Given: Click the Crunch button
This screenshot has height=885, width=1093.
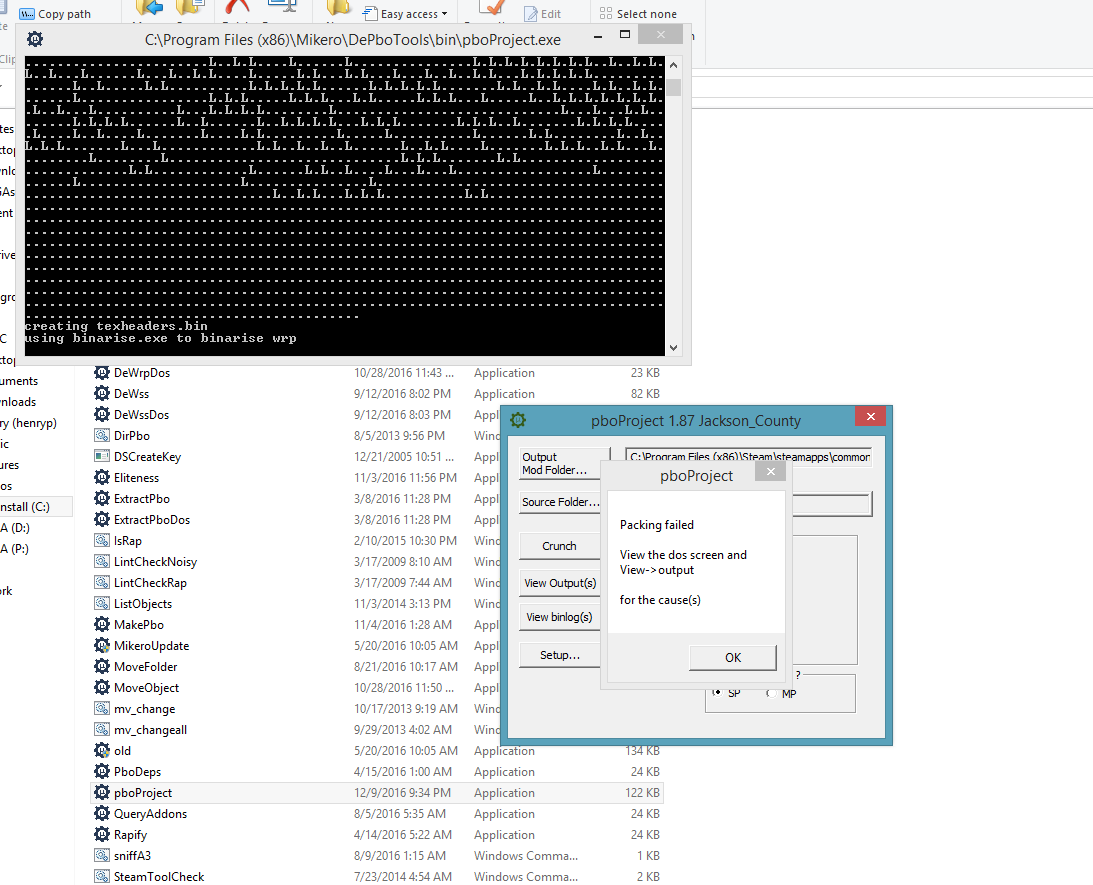Looking at the screenshot, I should tap(560, 546).
